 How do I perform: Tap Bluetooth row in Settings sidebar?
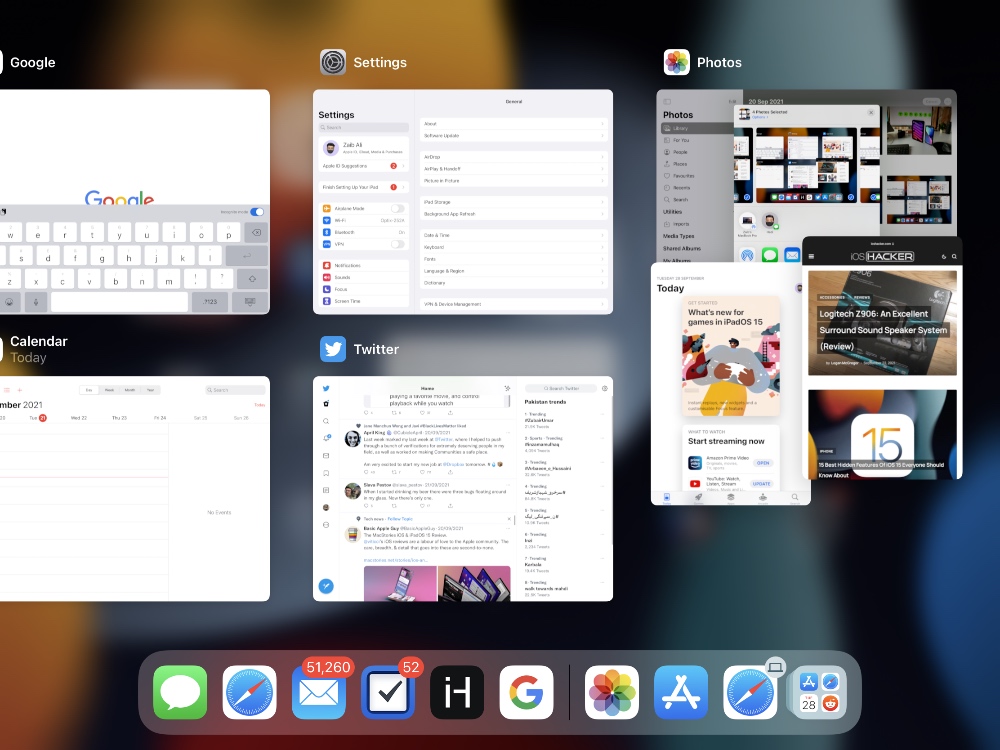pos(364,232)
